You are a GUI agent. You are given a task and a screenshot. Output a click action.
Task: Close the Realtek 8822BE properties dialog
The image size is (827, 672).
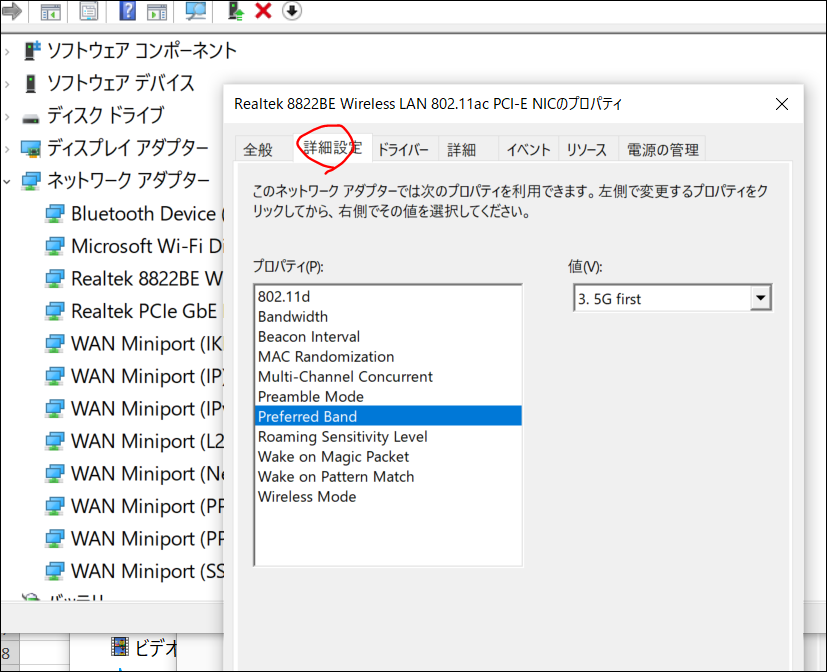(782, 104)
